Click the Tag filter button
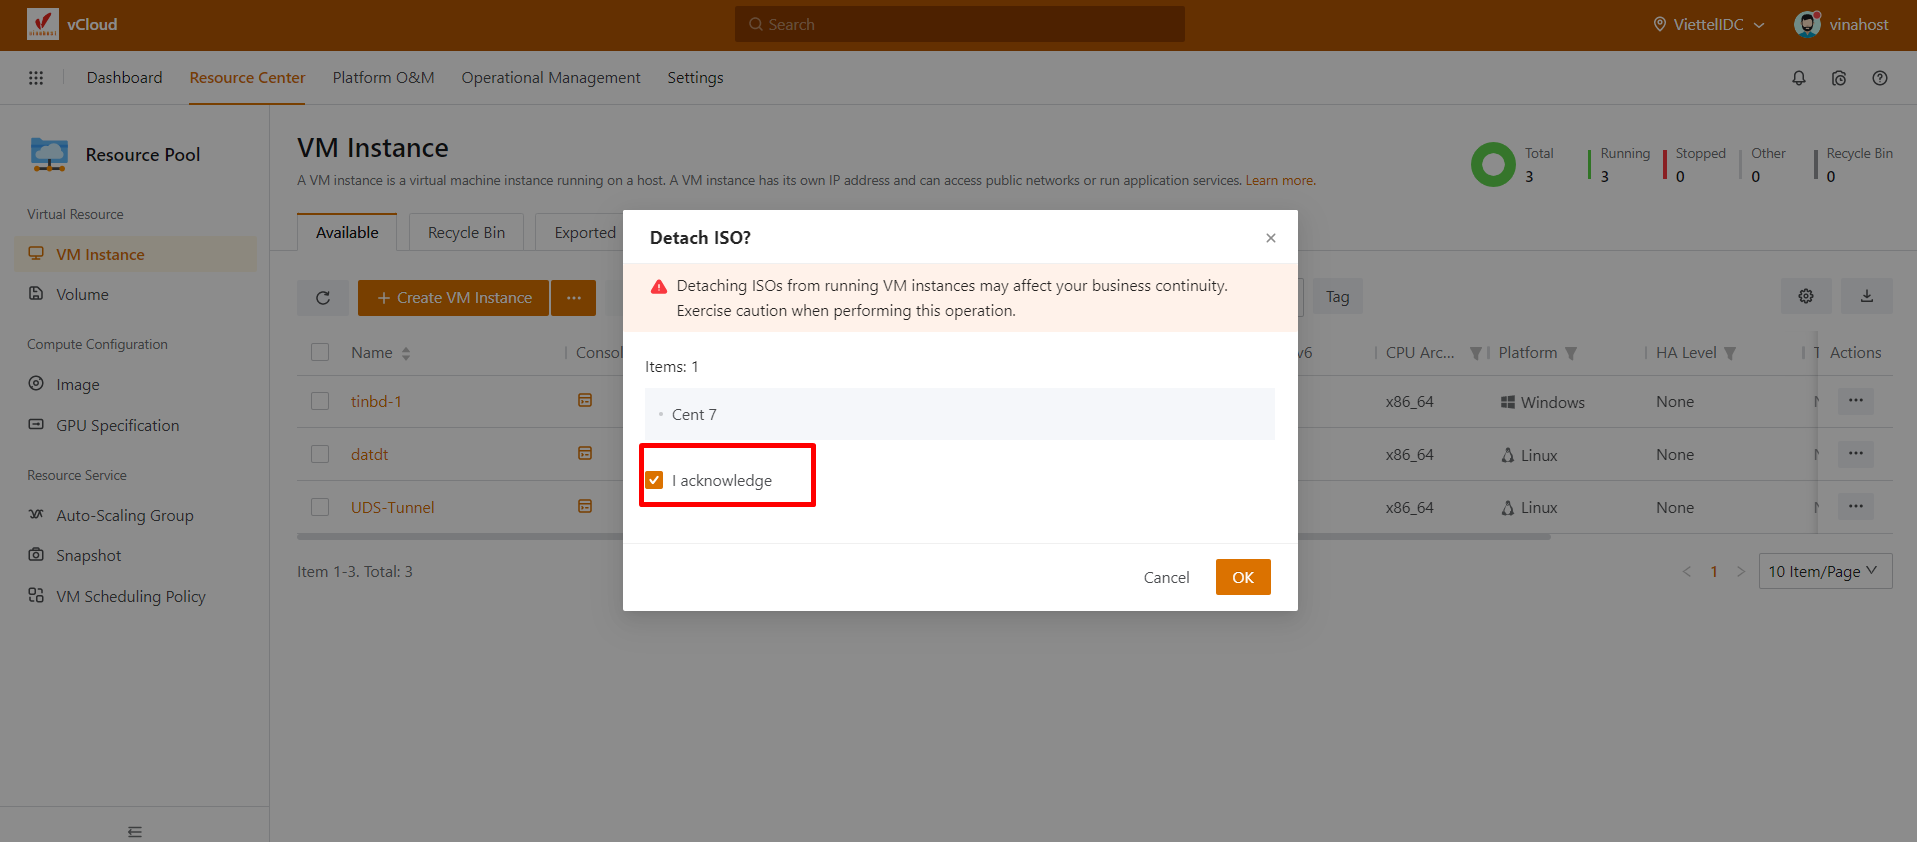Viewport: 1917px width, 842px height. pyautogui.click(x=1337, y=297)
